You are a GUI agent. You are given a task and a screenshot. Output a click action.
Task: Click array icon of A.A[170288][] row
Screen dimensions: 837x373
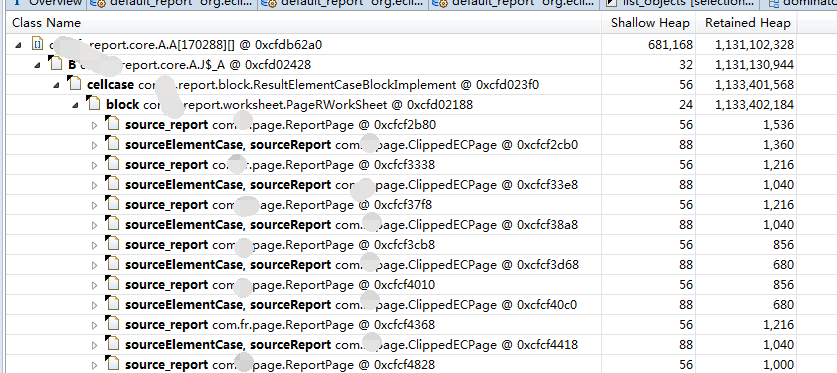pyautogui.click(x=36, y=44)
